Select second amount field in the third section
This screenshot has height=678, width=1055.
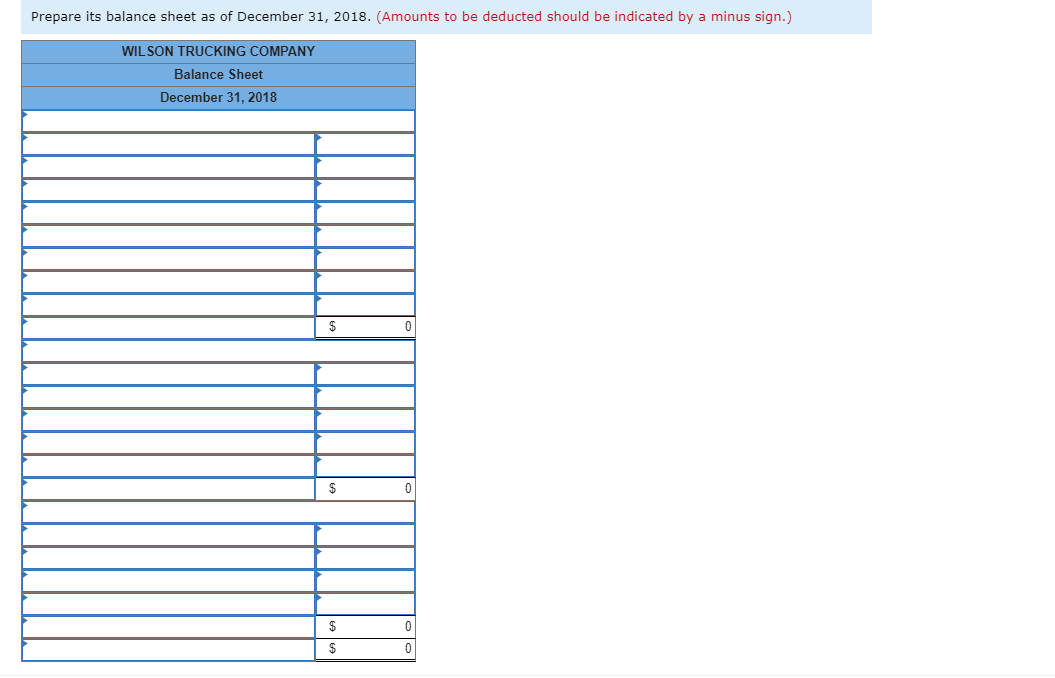[x=365, y=558]
